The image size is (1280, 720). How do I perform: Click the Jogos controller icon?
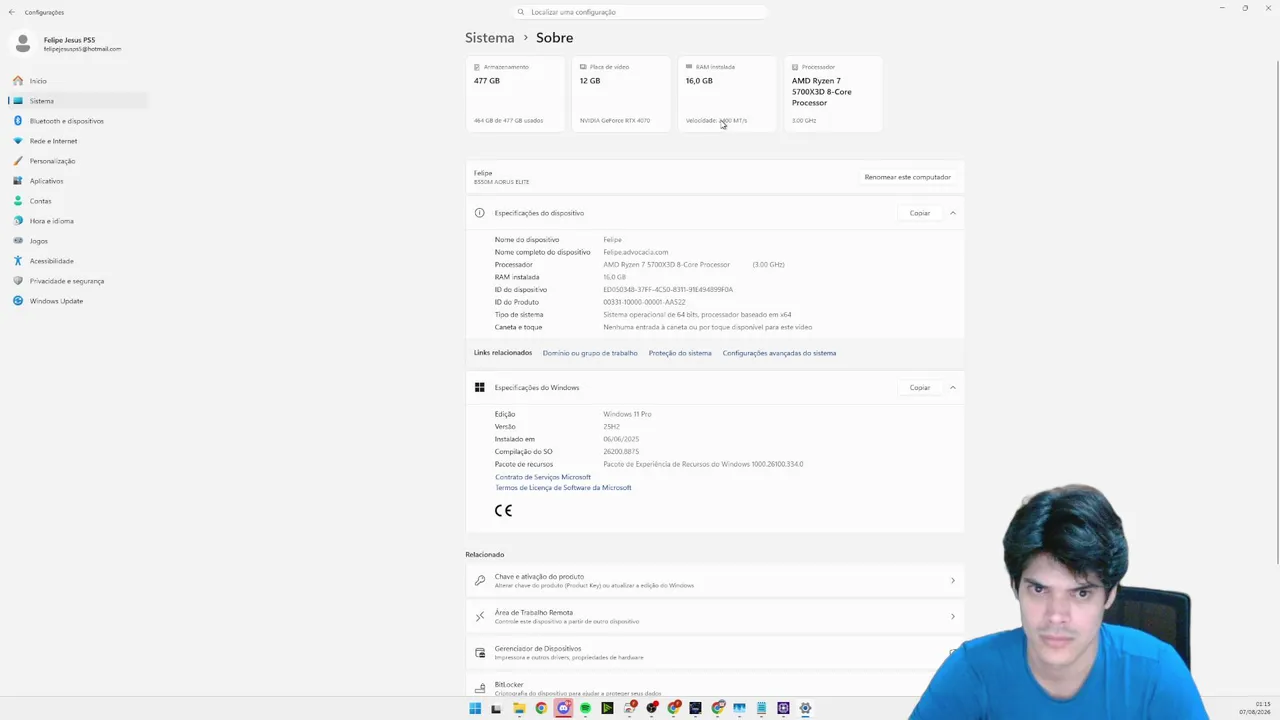click(x=18, y=241)
